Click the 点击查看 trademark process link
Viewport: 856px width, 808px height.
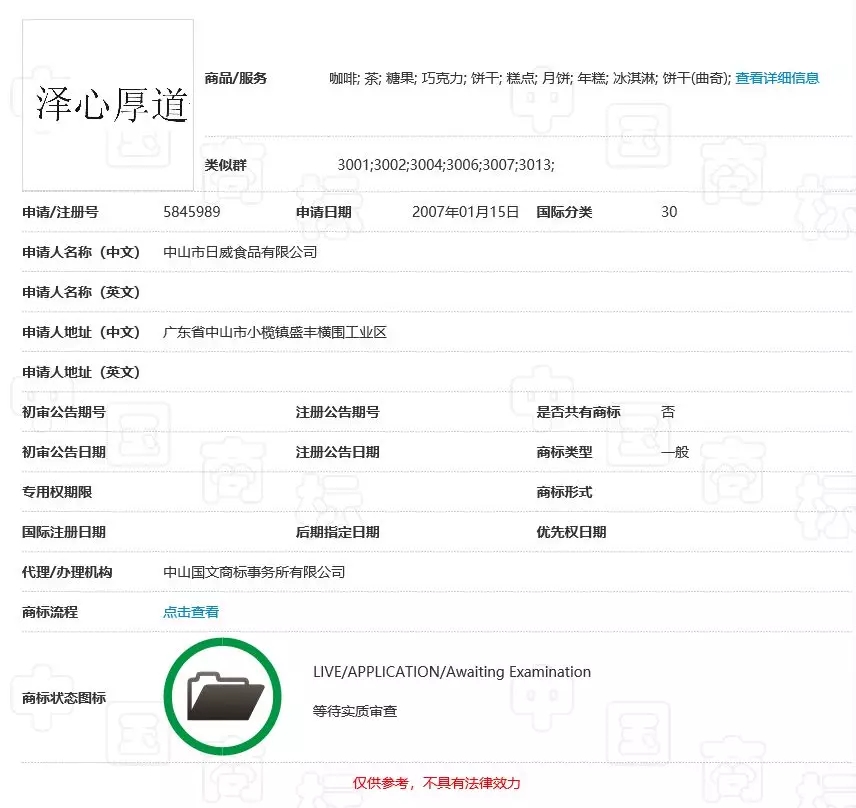[191, 612]
